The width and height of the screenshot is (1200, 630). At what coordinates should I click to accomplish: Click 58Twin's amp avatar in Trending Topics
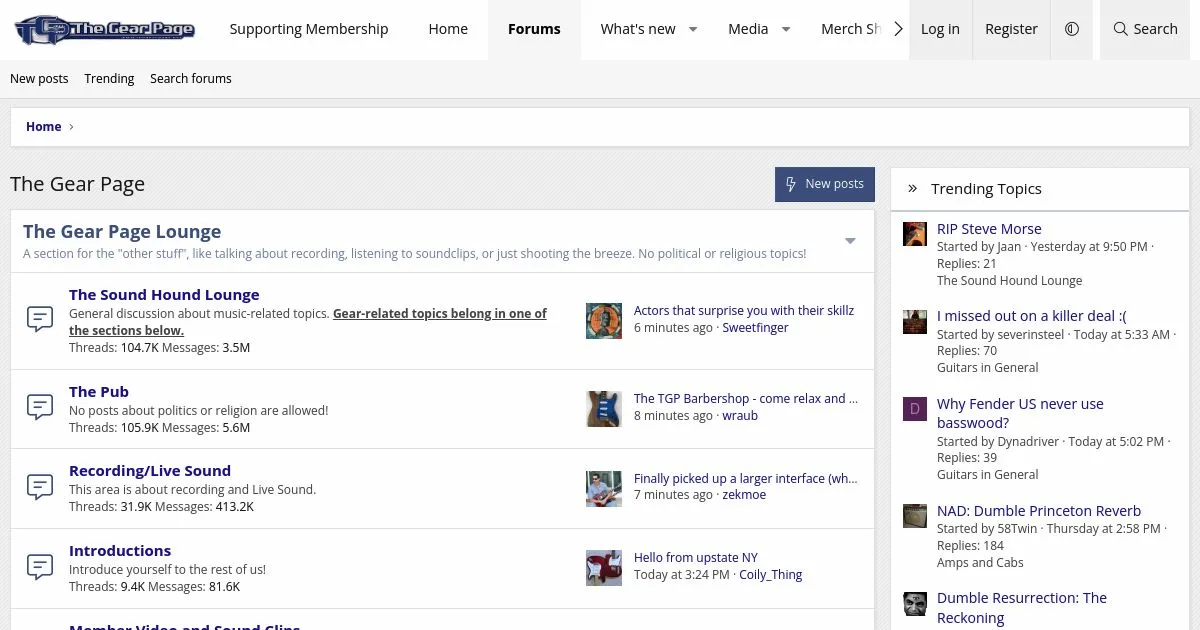point(915,515)
